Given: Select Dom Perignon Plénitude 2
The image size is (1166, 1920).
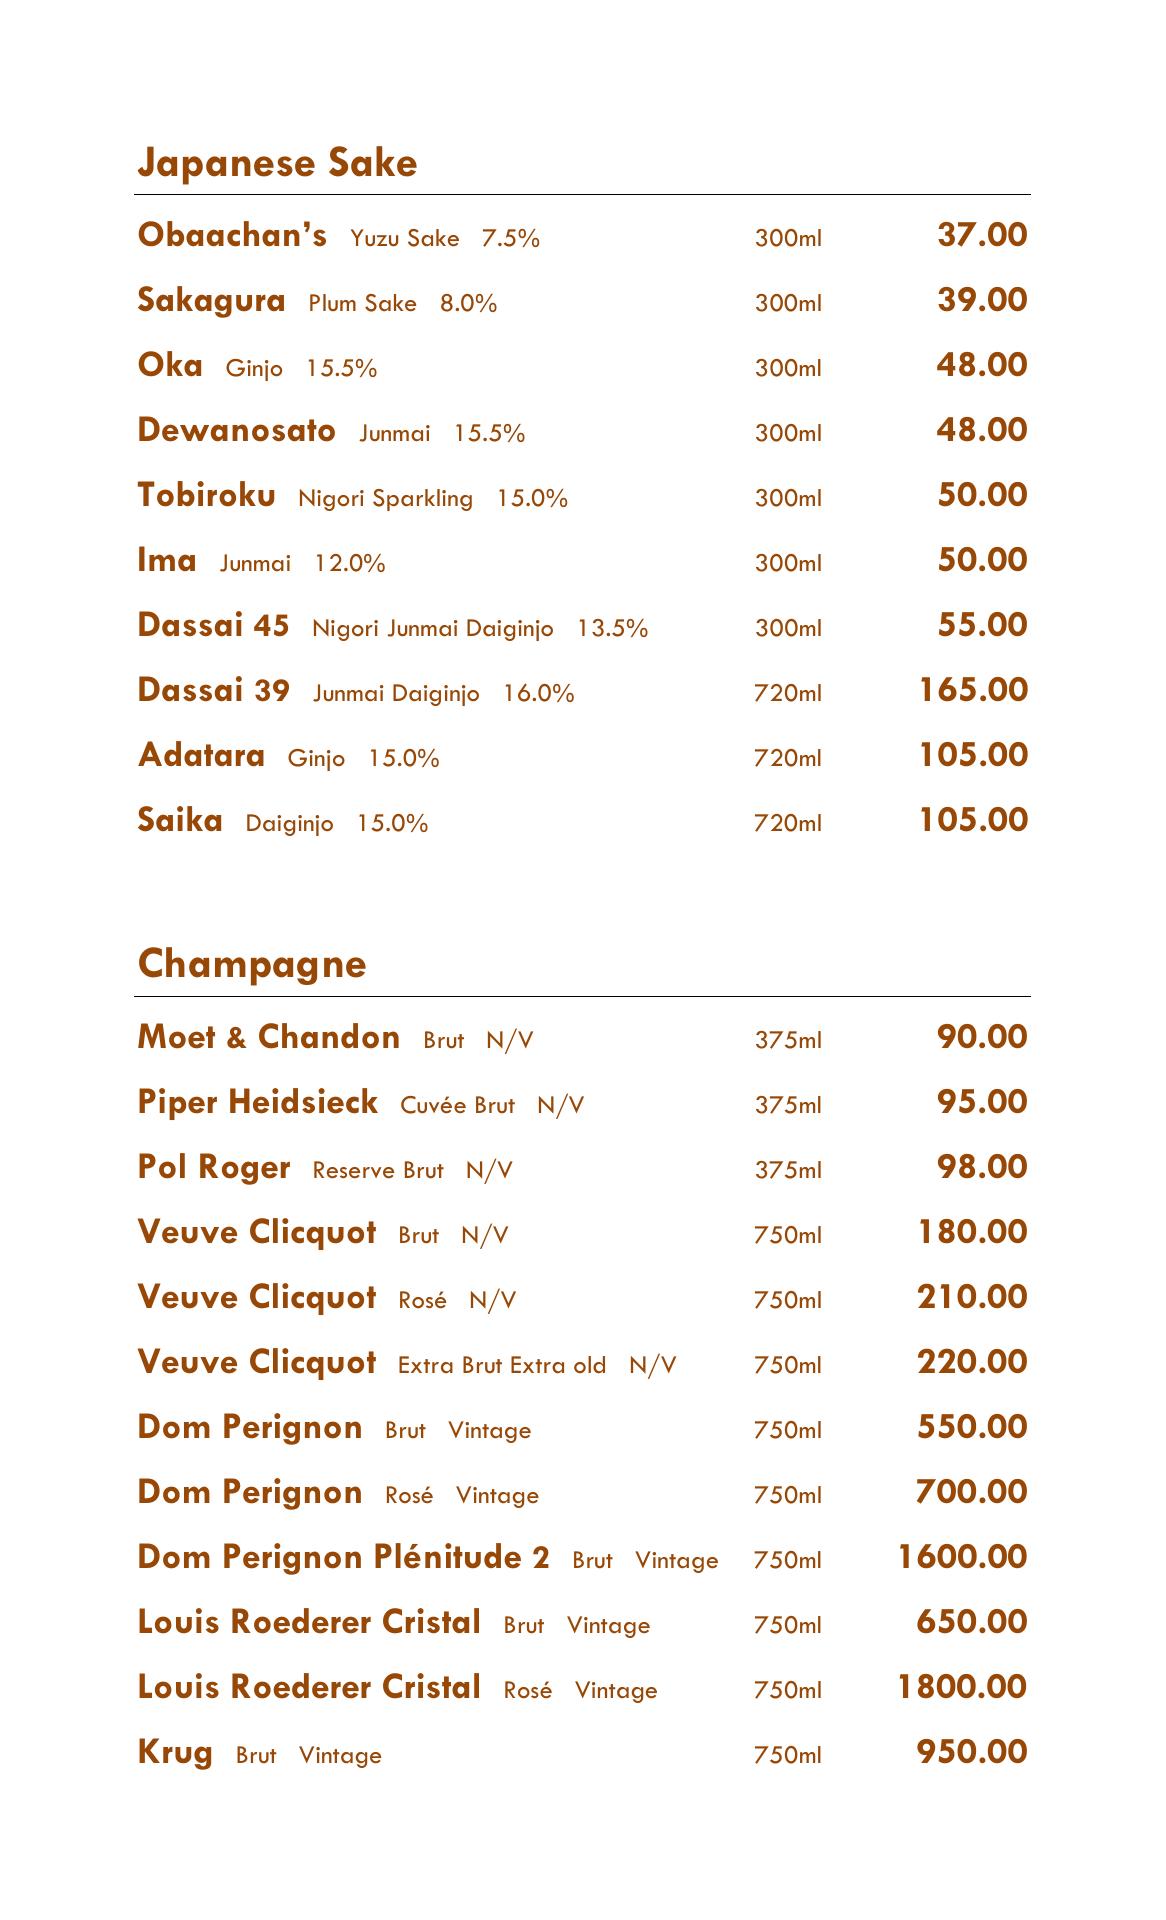Looking at the screenshot, I should coord(343,1557).
